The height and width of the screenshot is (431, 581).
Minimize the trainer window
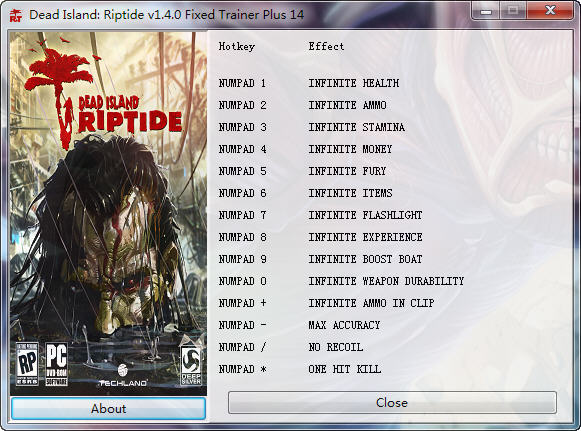pyautogui.click(x=485, y=11)
